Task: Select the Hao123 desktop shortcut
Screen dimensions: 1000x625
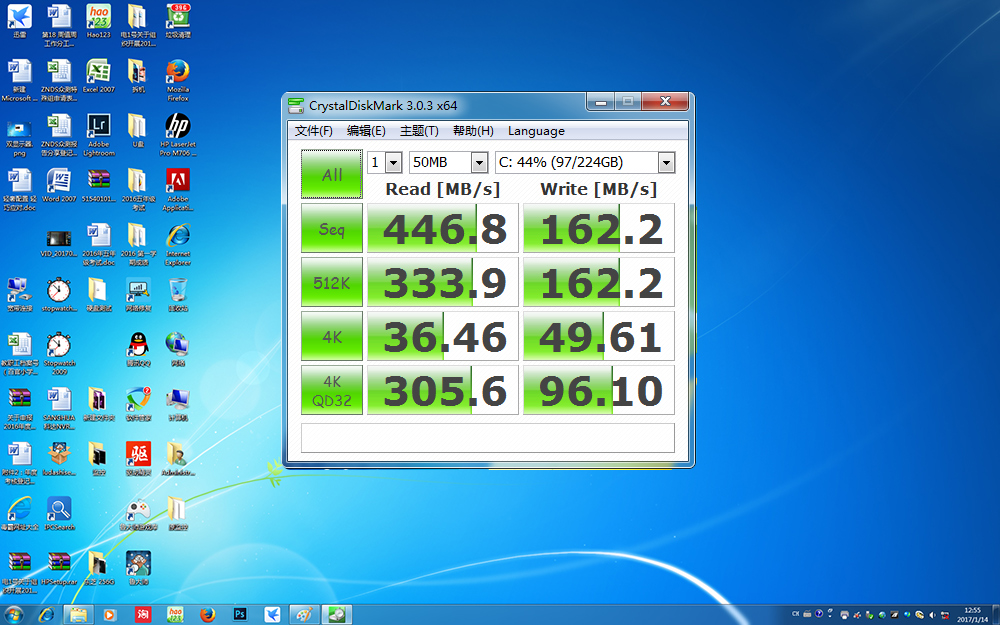Action: [98, 17]
